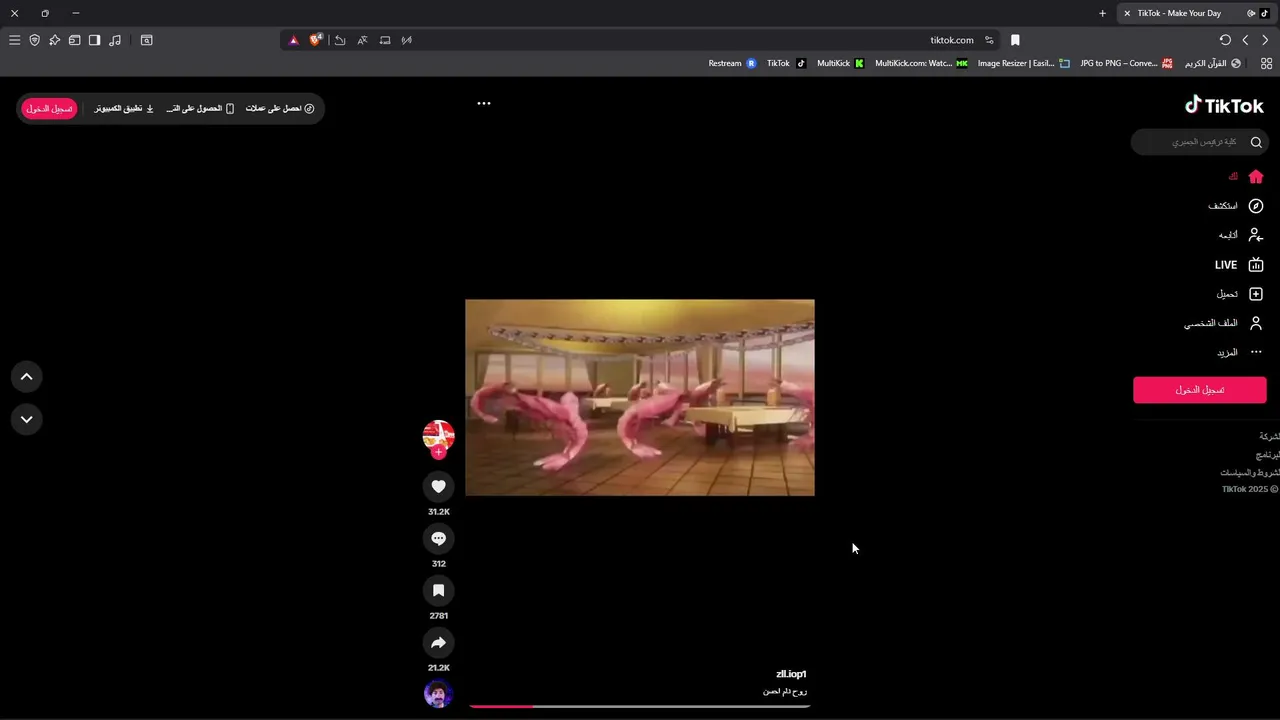Open the Restream bookmark
Screen dimensions: 1280x720
[x=732, y=63]
